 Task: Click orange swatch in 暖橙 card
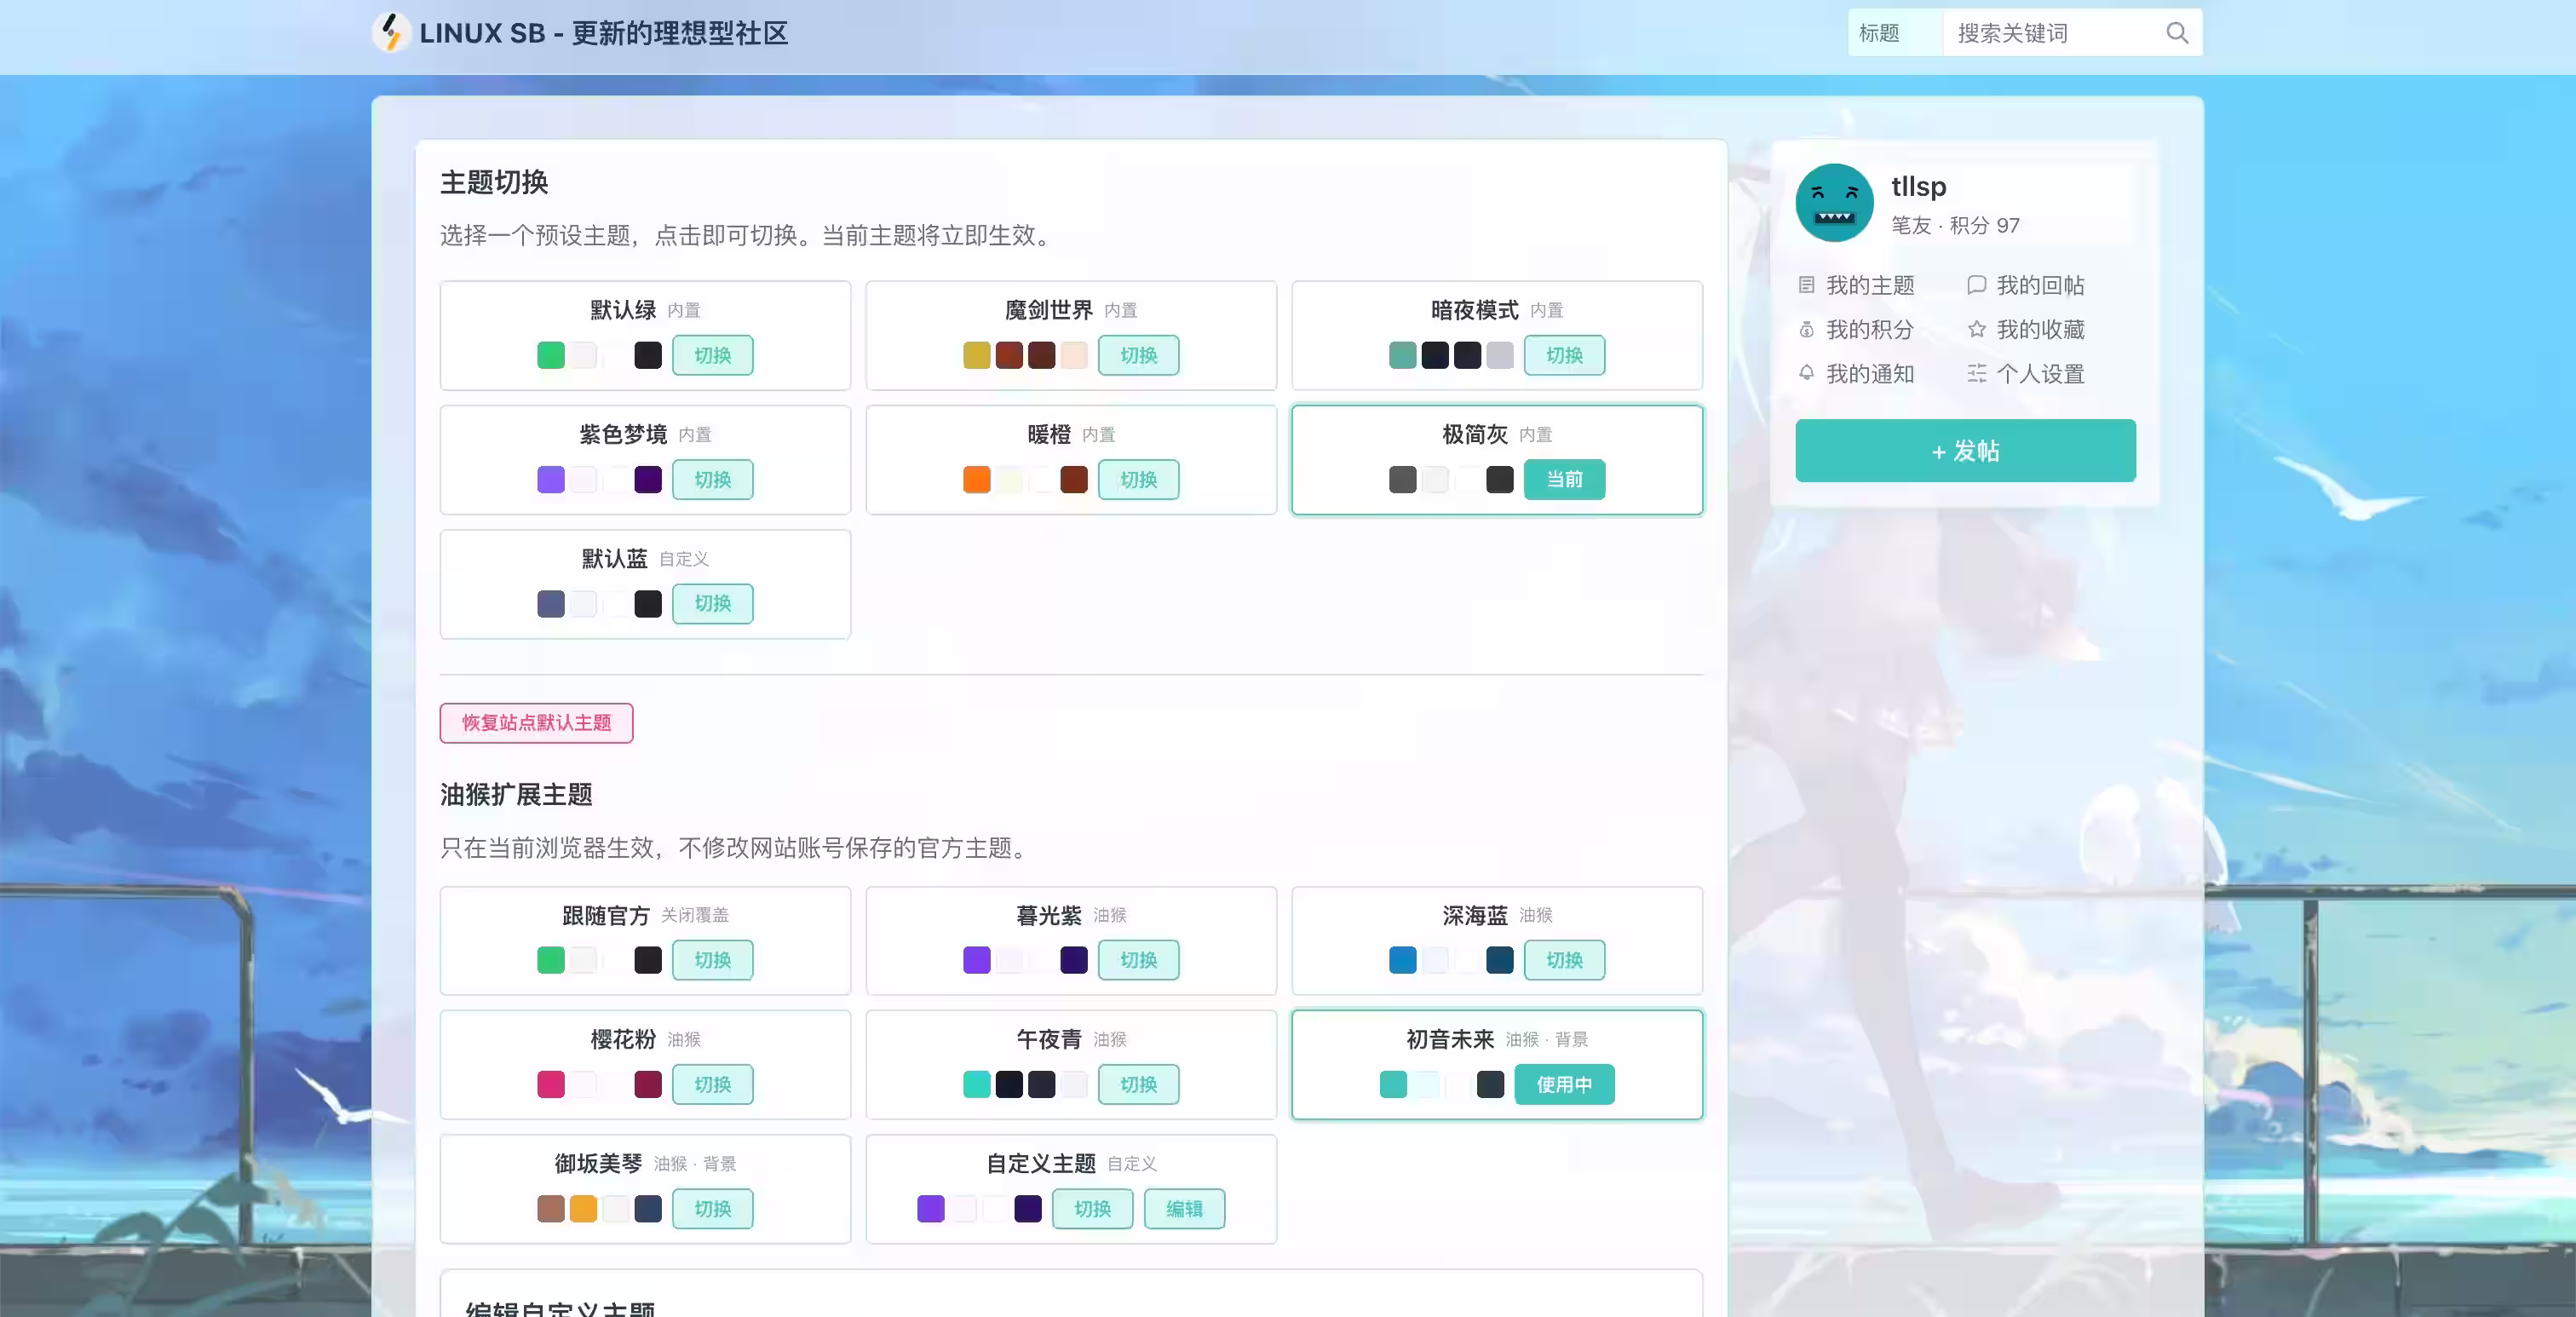pyautogui.click(x=976, y=479)
